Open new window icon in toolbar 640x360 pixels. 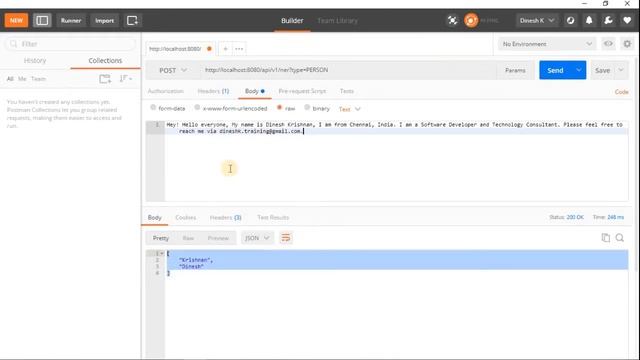[132, 20]
